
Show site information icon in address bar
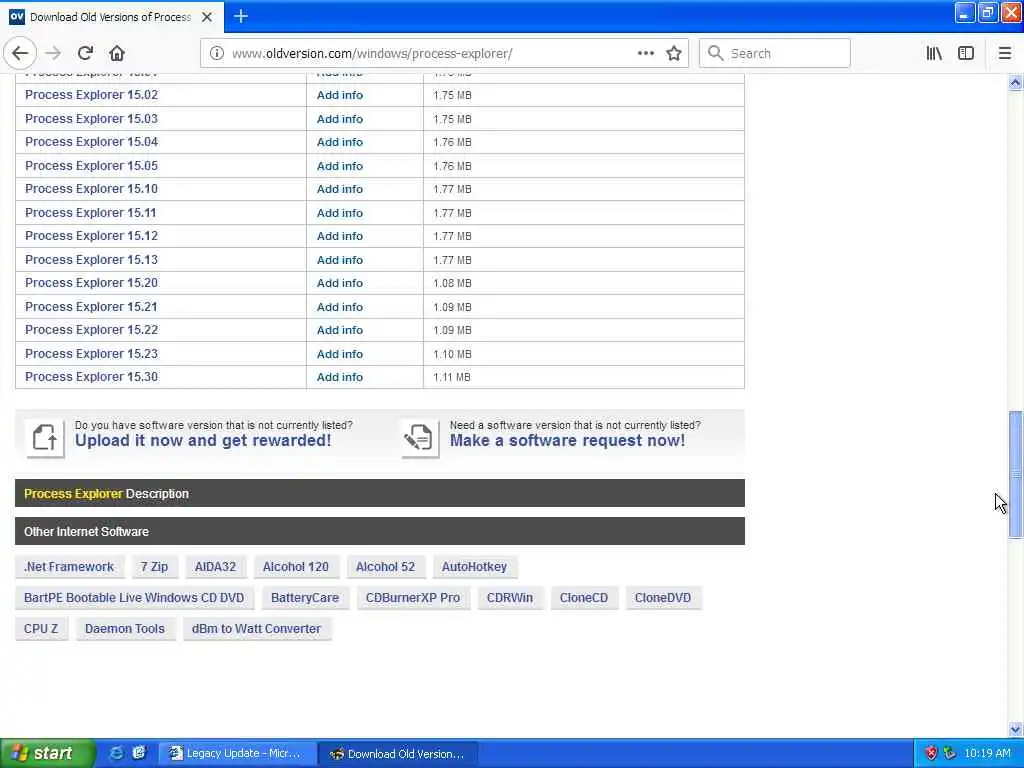pyautogui.click(x=216, y=53)
